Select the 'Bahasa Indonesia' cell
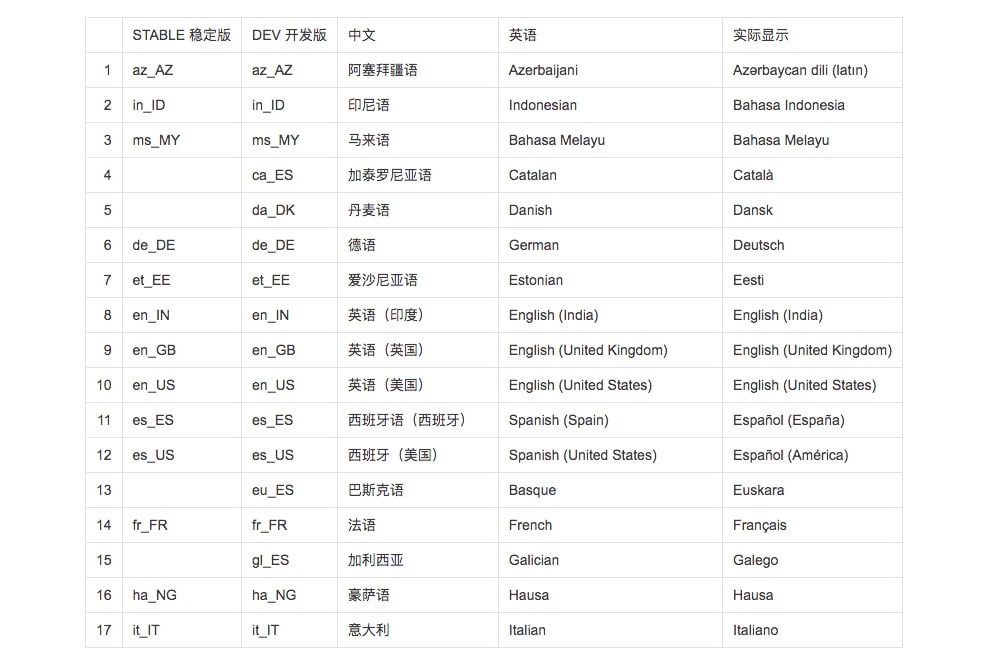Screen dimensions: 1000x648 tap(812, 105)
